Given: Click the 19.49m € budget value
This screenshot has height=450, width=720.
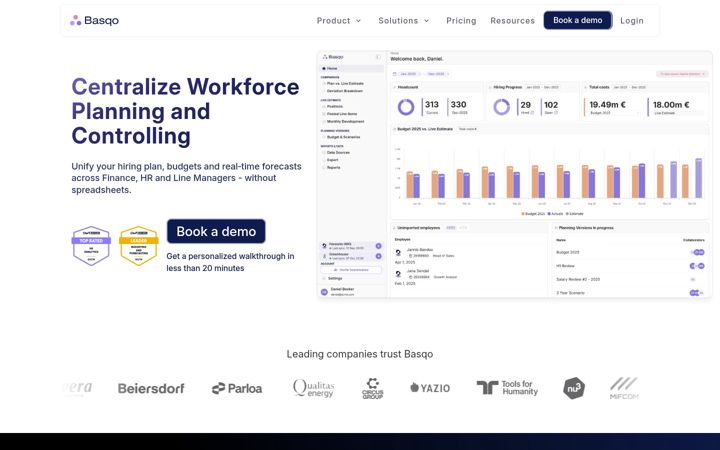Looking at the screenshot, I should point(607,105).
